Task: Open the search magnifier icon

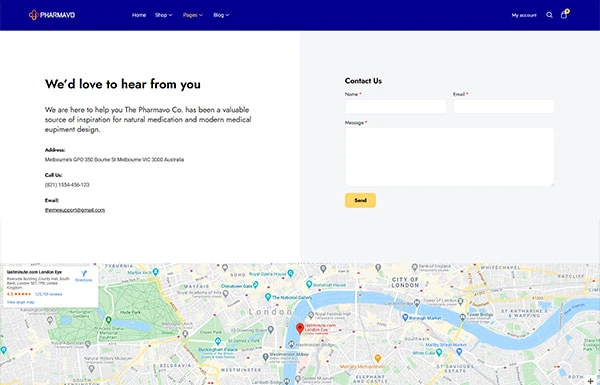Action: 549,15
